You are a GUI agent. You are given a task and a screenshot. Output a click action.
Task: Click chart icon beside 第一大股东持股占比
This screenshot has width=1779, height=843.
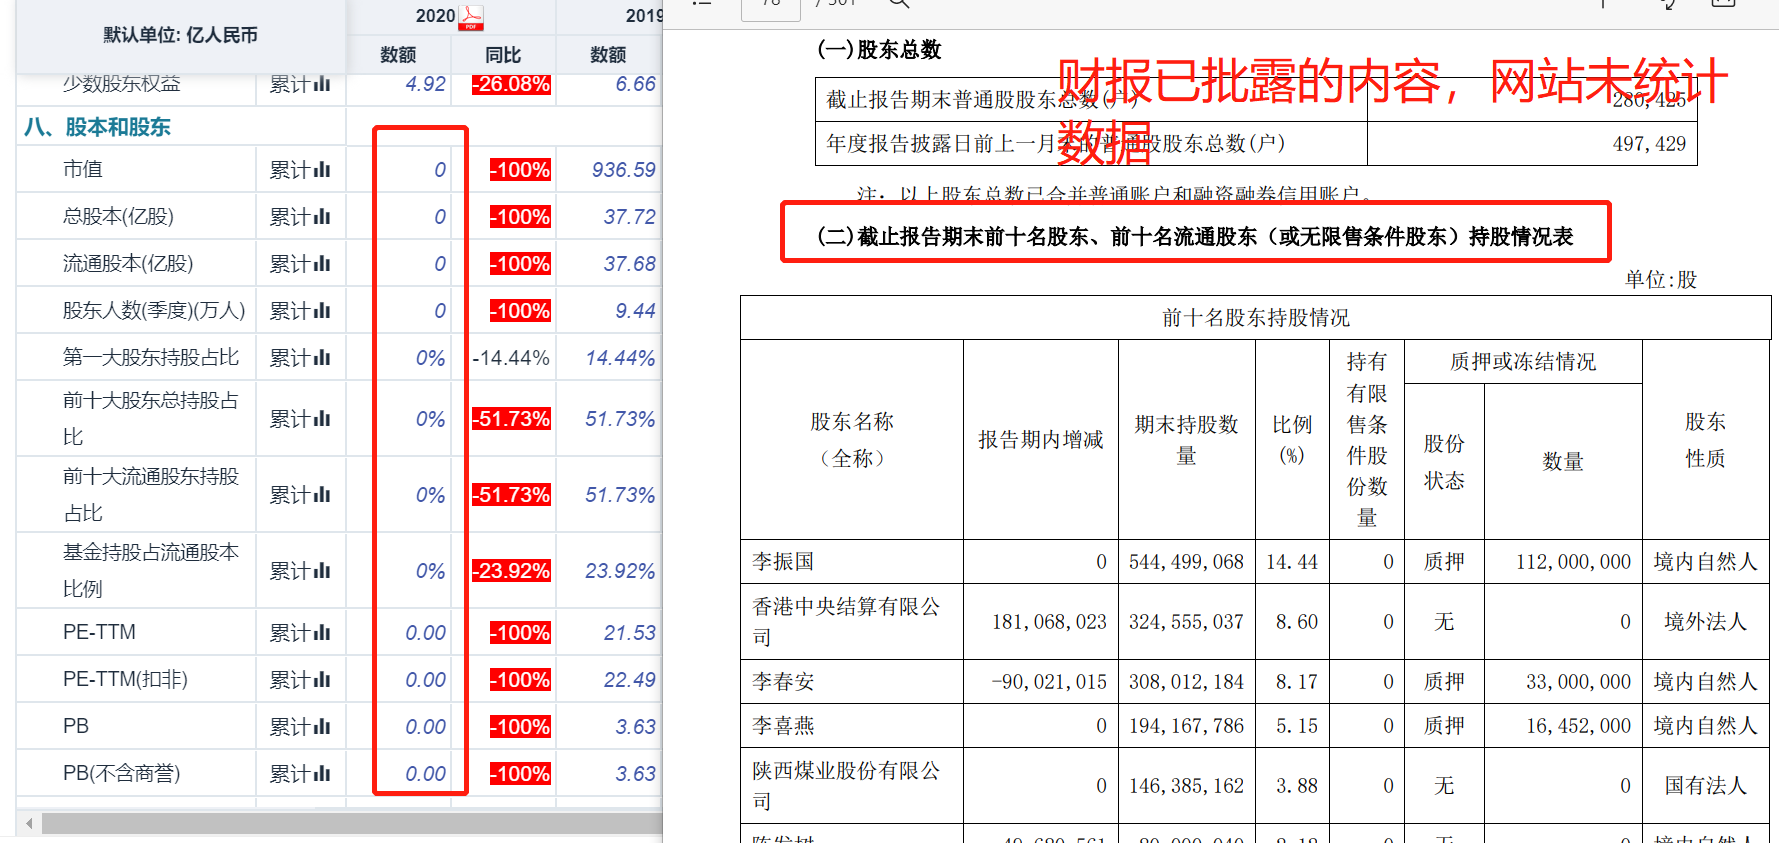tap(321, 358)
